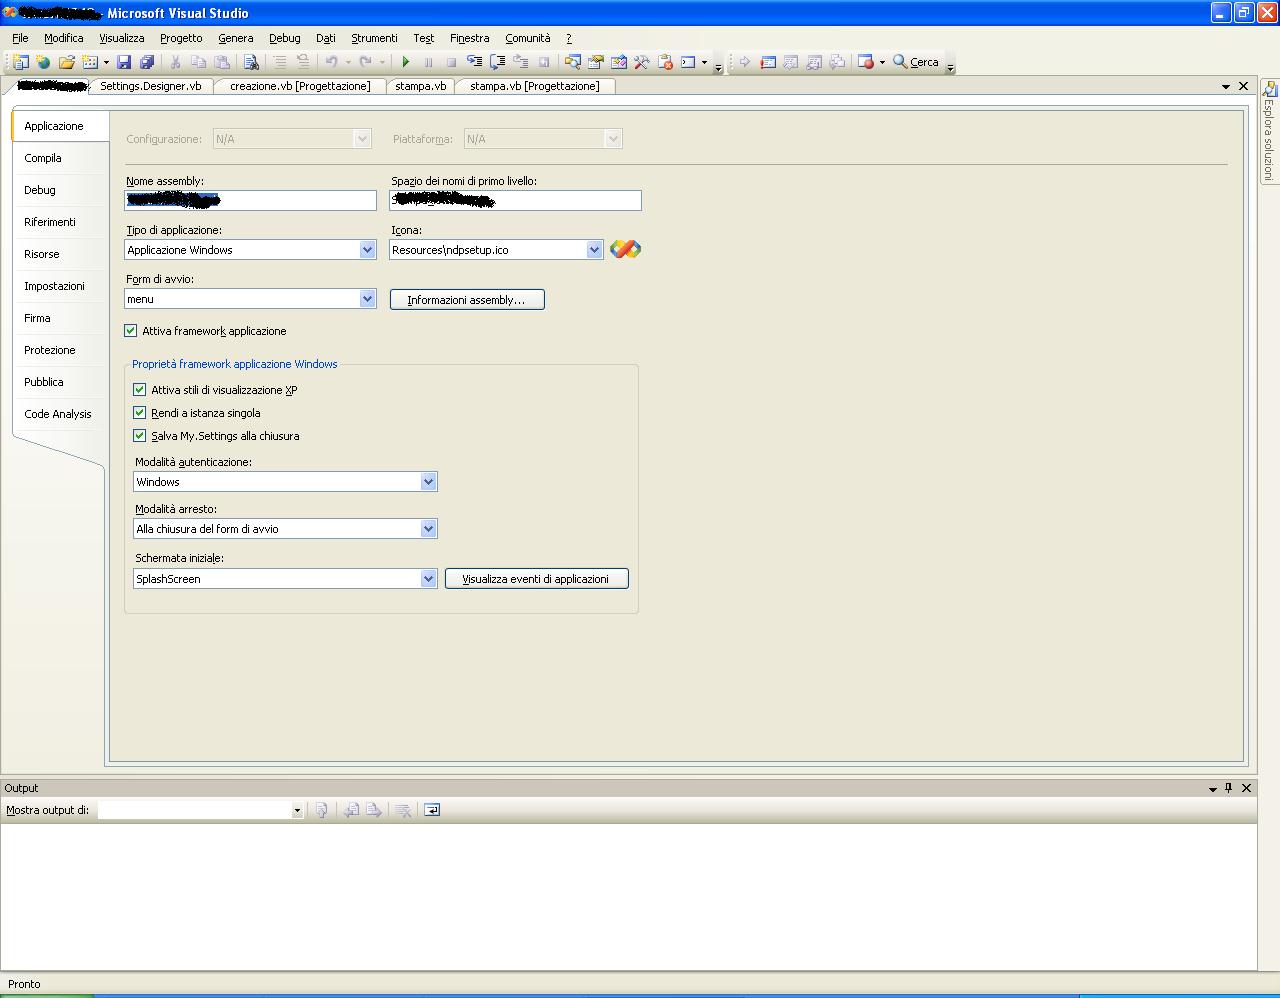The image size is (1280, 998).
Task: Select the Code Analysis properties page
Action: (x=58, y=414)
